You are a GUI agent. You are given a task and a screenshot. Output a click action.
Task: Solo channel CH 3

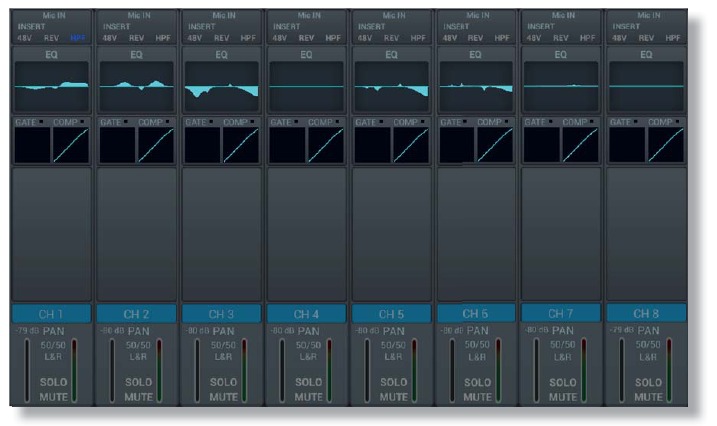pos(224,382)
